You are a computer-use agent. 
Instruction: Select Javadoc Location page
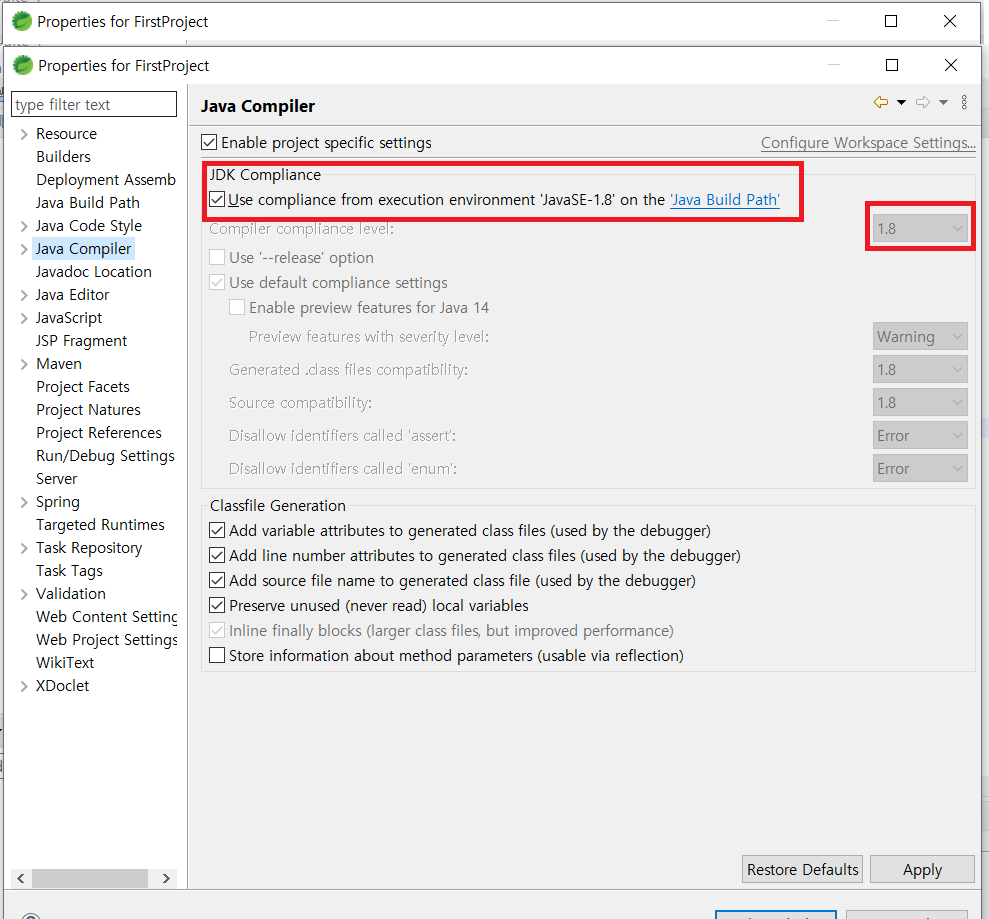[x=93, y=272]
